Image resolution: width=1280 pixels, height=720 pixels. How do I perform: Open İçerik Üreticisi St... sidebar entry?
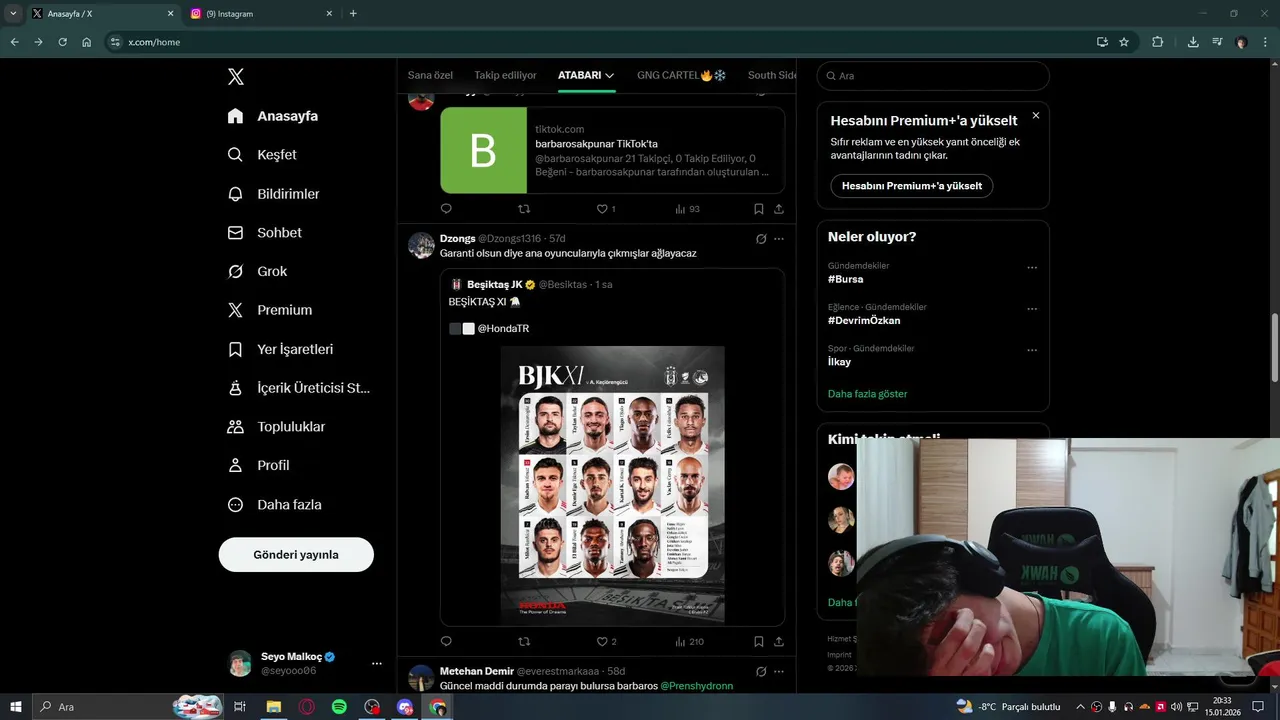point(298,388)
